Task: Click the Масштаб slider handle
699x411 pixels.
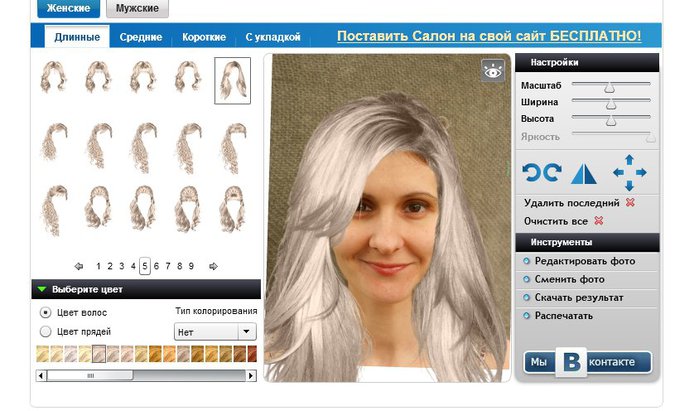Action: tap(609, 87)
